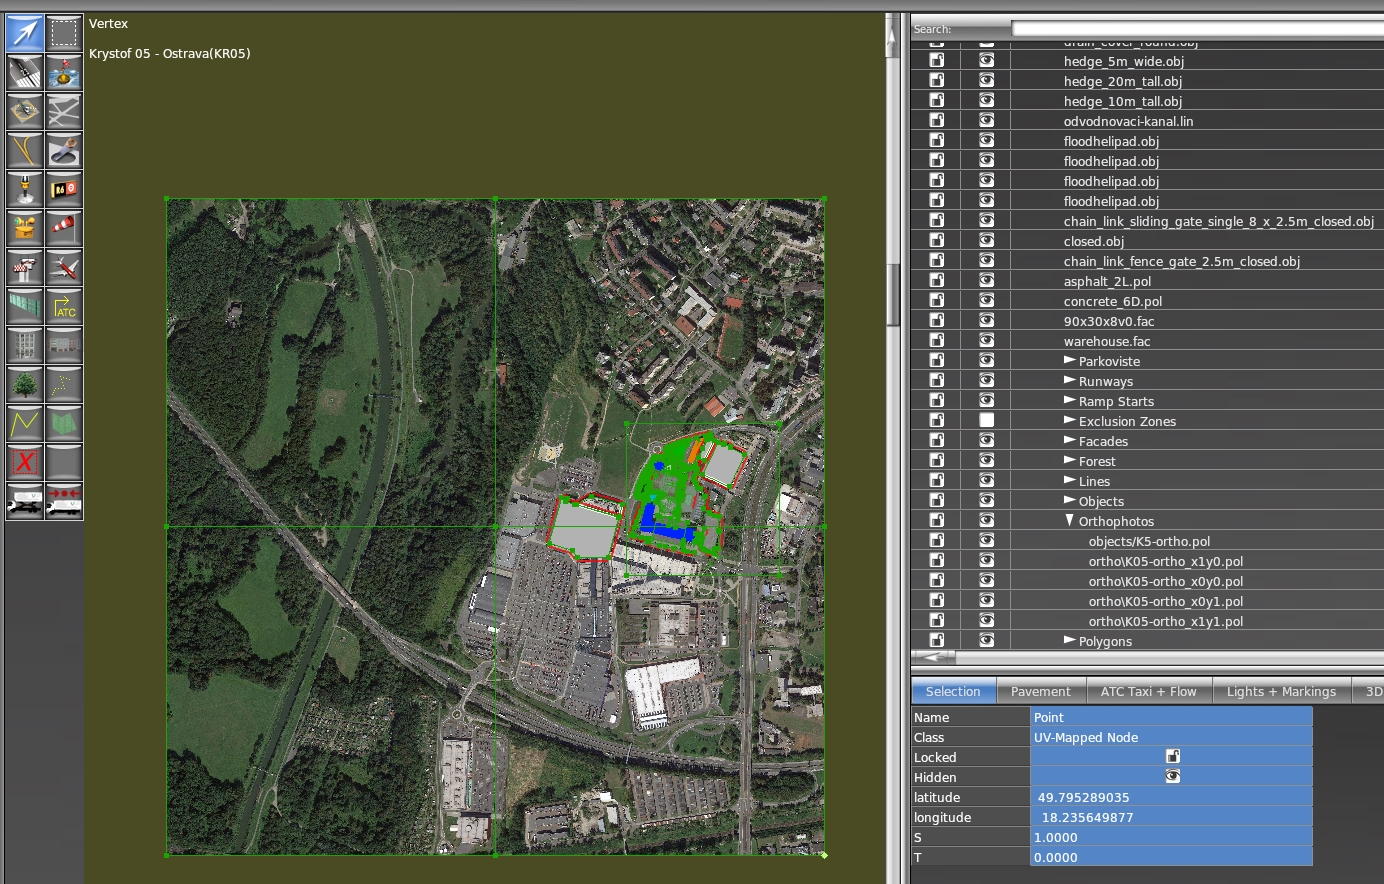This screenshot has width=1384, height=884.
Task: Toggle Hidden property in Selection panel
Action: pos(1172,776)
